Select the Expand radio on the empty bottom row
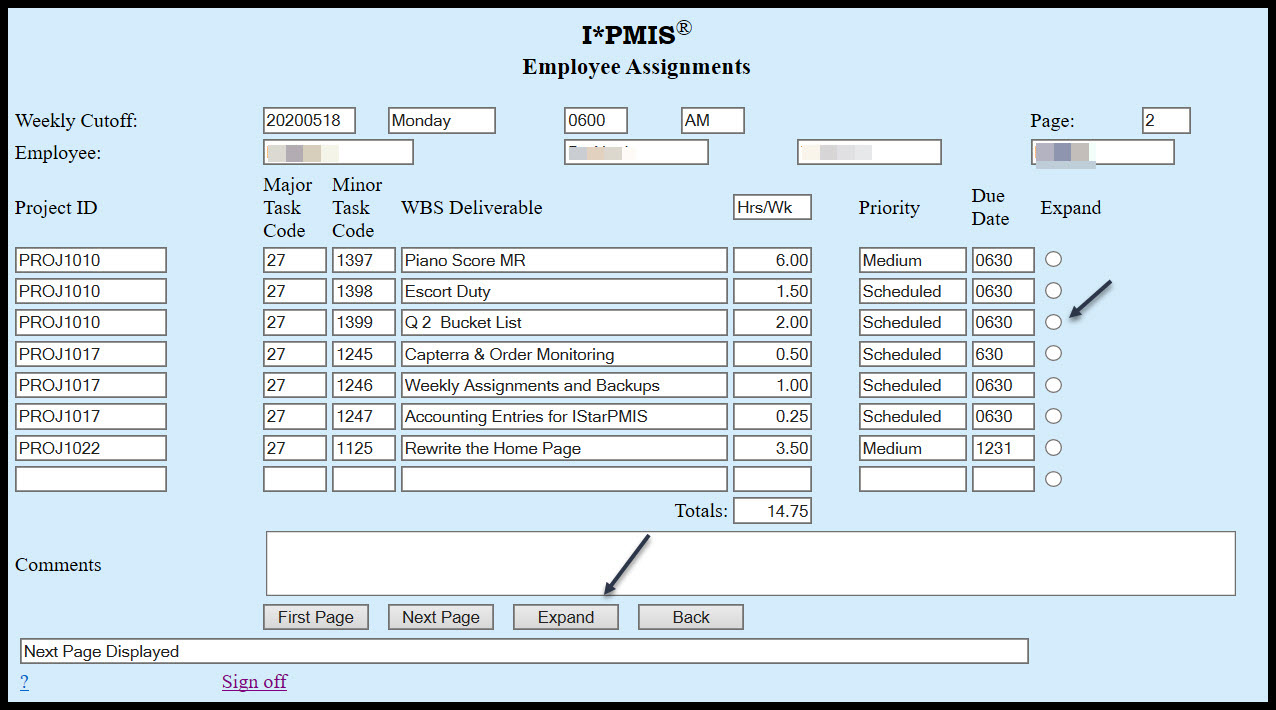The image size is (1276, 710). (x=1053, y=478)
